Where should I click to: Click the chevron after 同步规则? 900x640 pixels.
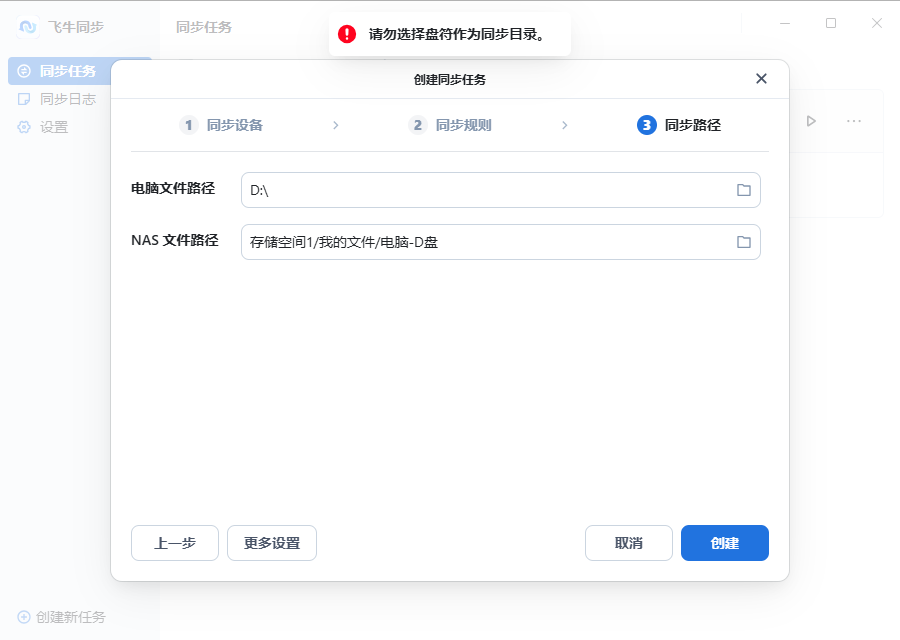point(565,125)
